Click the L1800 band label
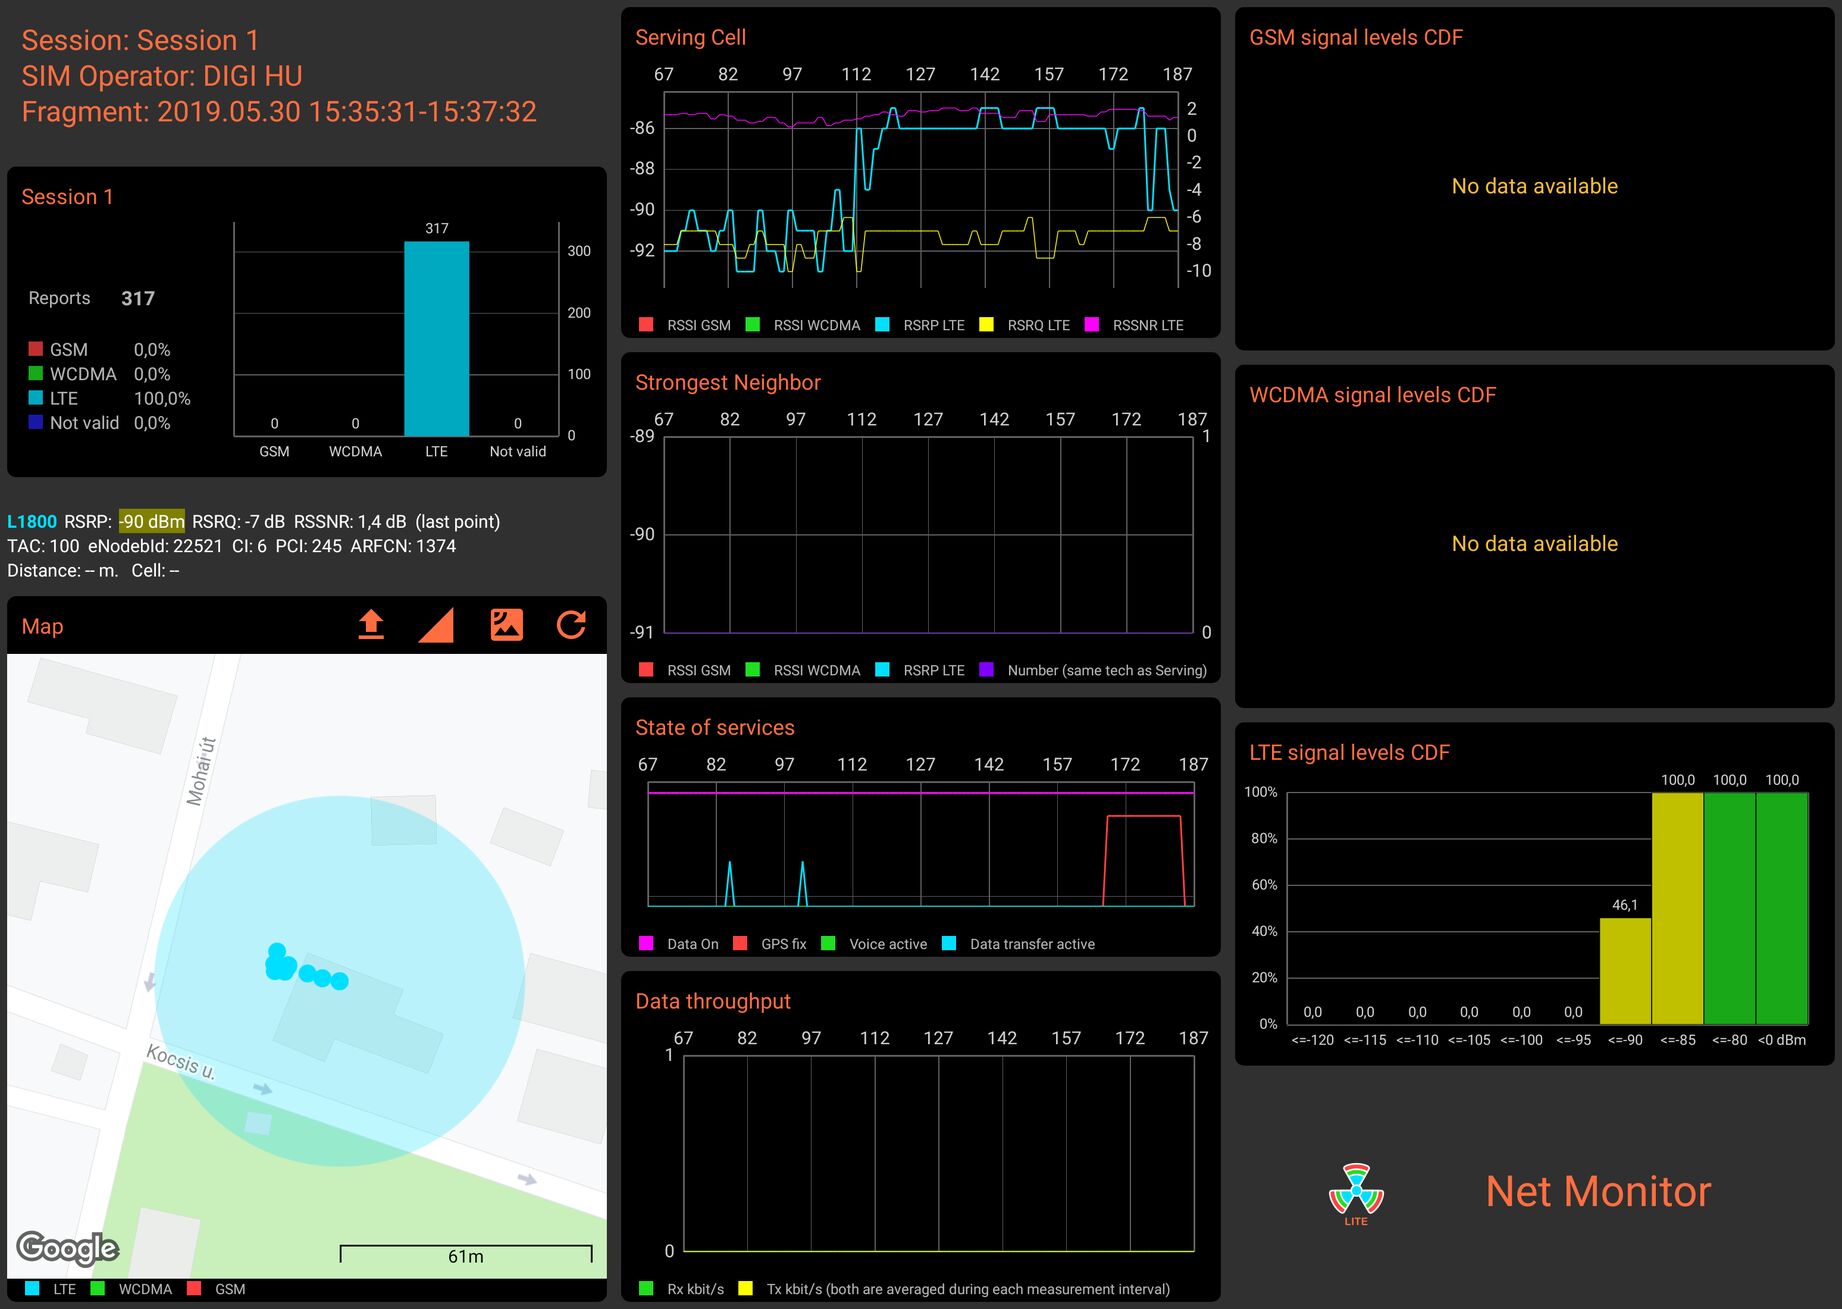This screenshot has height=1309, width=1842. 32,521
